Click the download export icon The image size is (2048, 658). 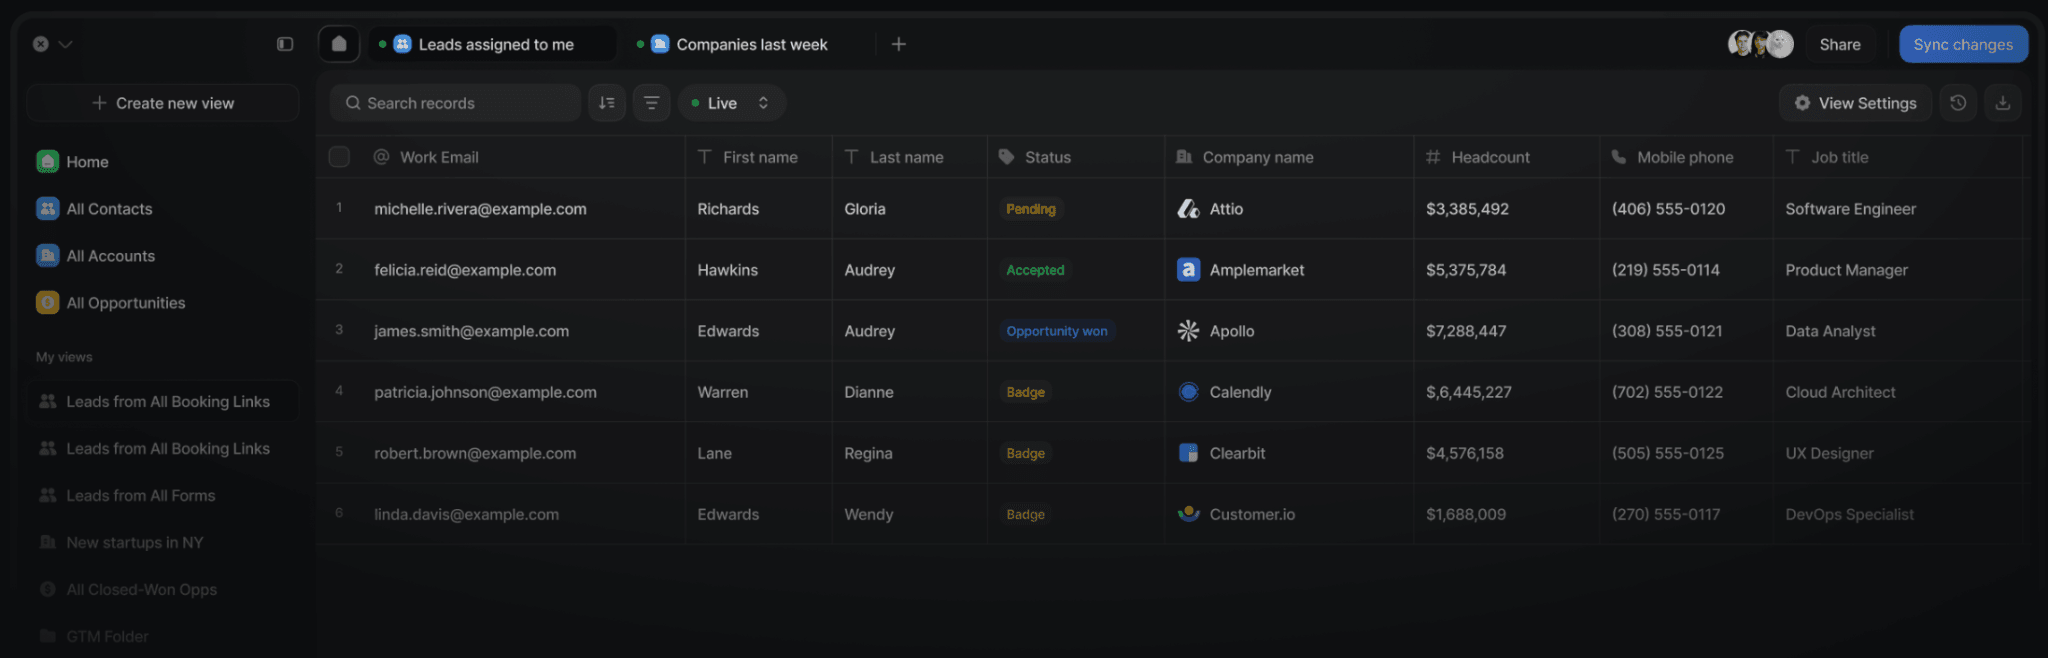(x=2003, y=103)
